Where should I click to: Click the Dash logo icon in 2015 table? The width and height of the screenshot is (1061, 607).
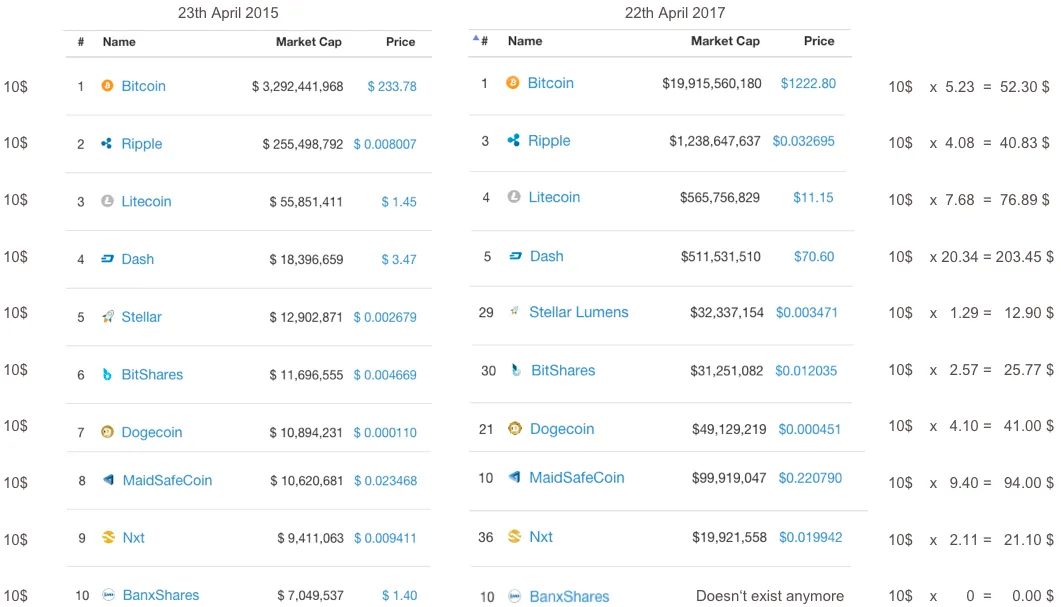pos(107,258)
